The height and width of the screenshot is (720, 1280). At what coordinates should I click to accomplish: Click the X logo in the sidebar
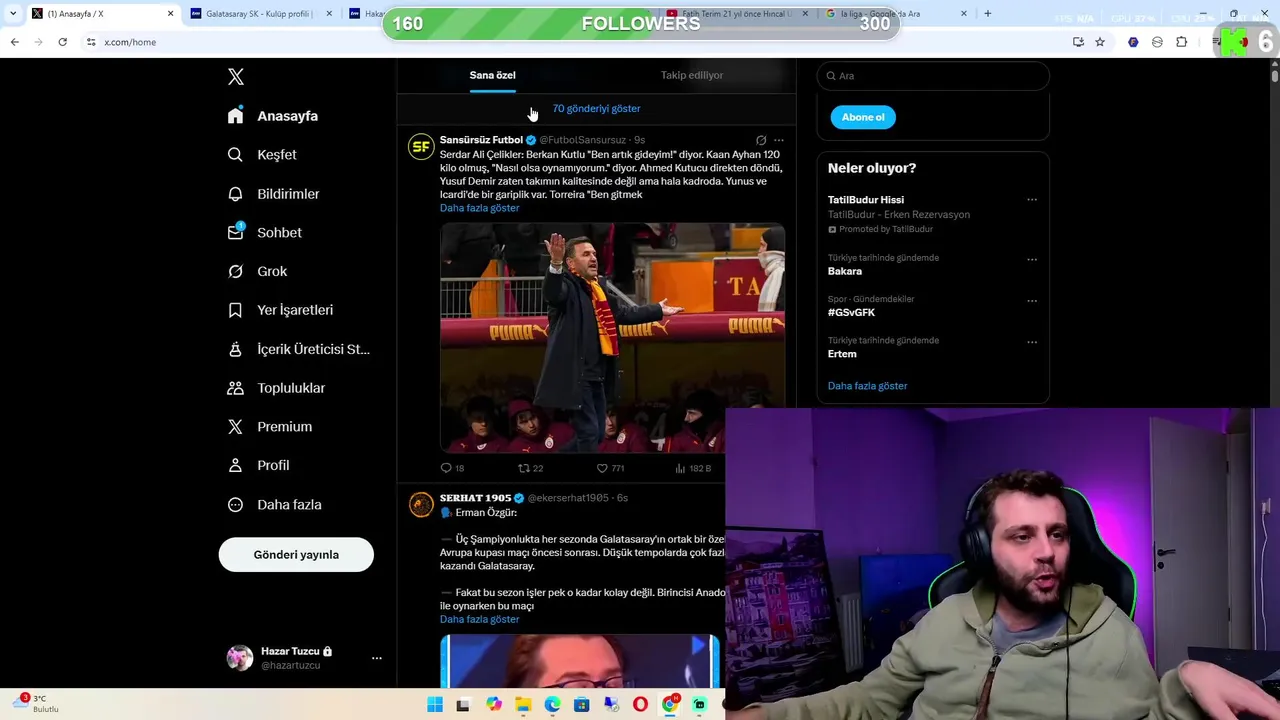pos(236,77)
